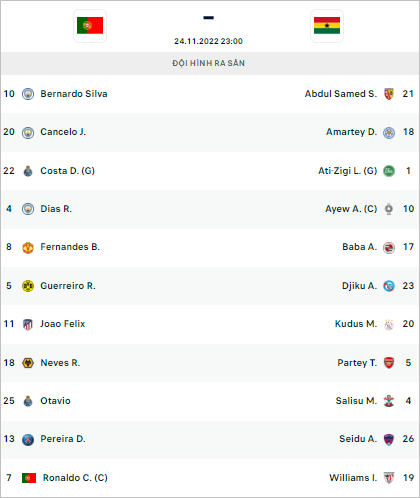Click Manchester United crest beside Fernandes B.

click(x=28, y=248)
